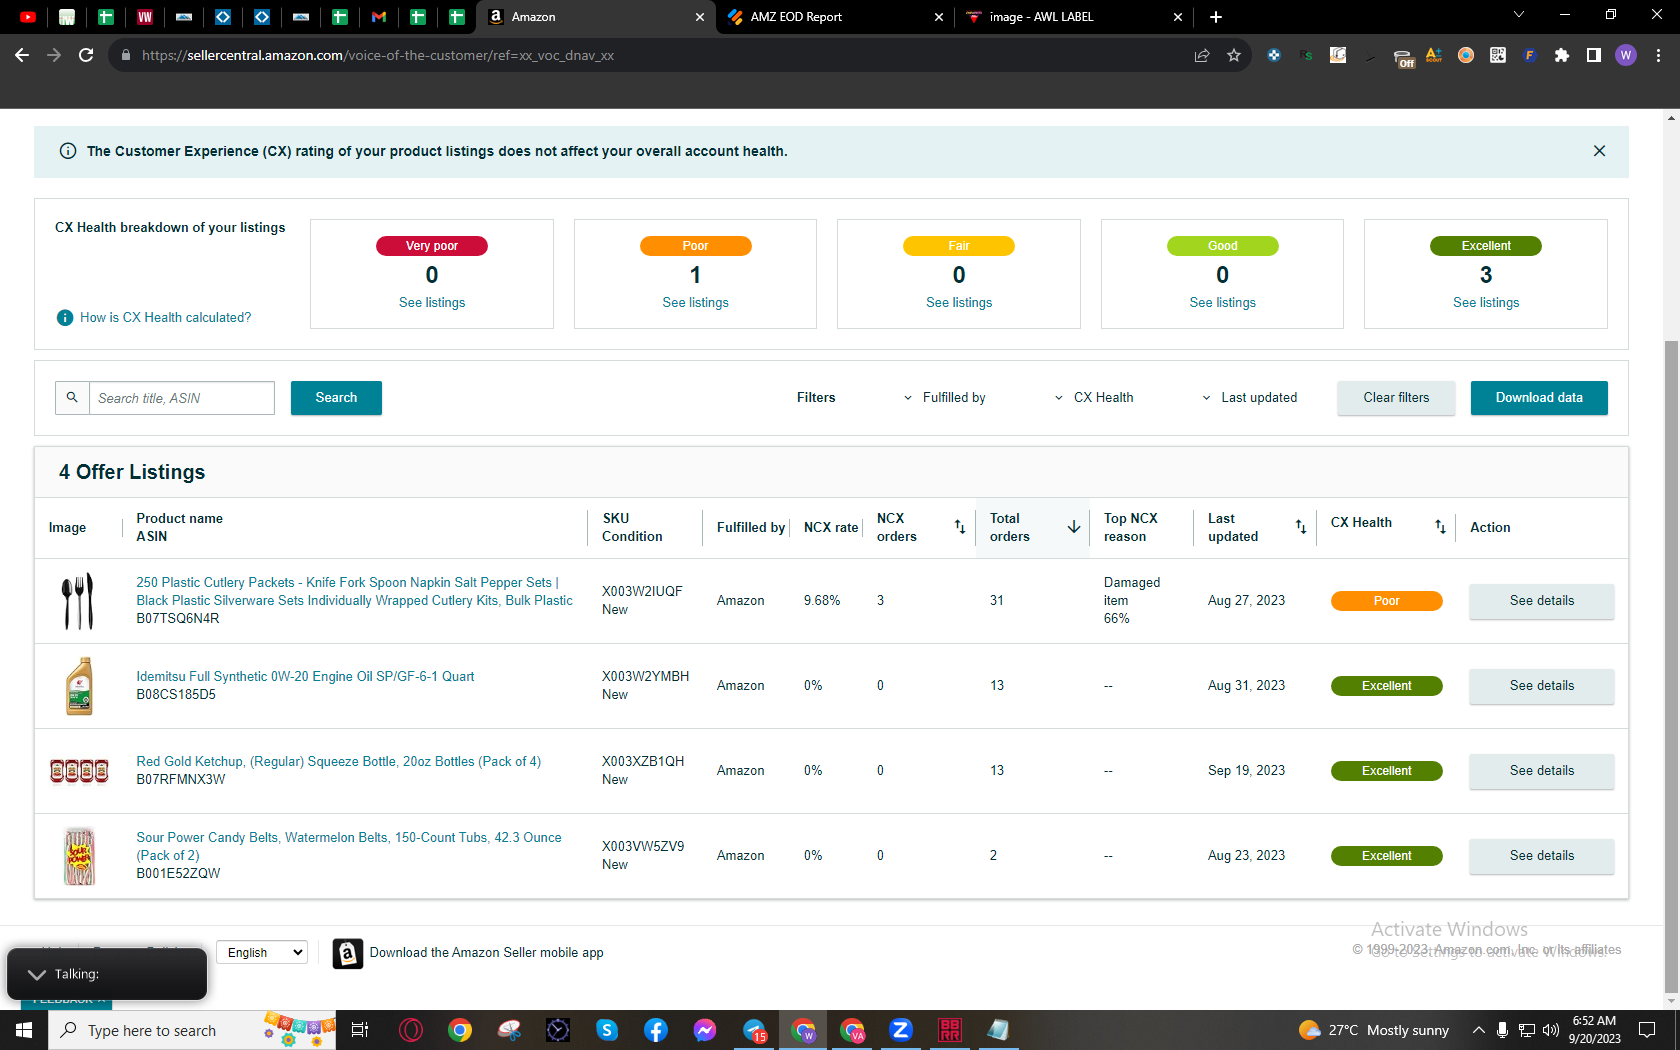See listings under the Very poor rating
1680x1050 pixels.
pos(432,303)
